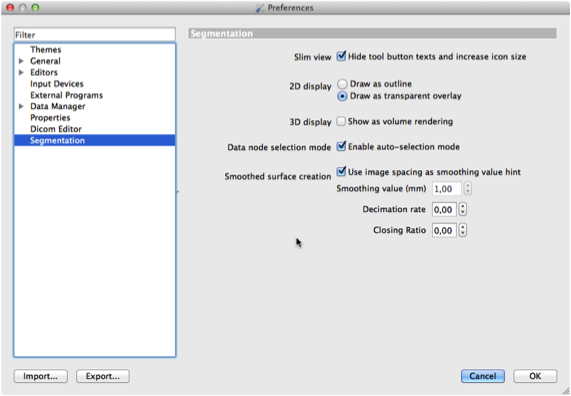Click the 3D display label
The image size is (571, 396).
310,122
